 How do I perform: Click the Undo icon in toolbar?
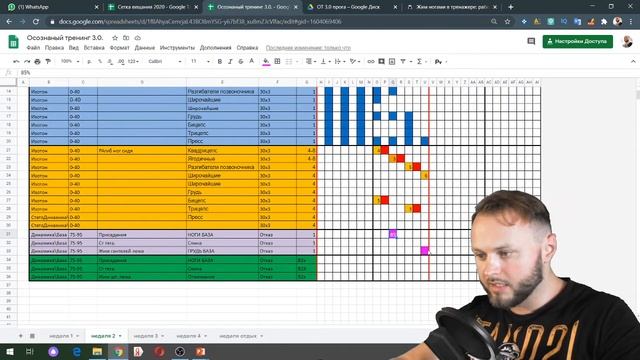[x=16, y=62]
